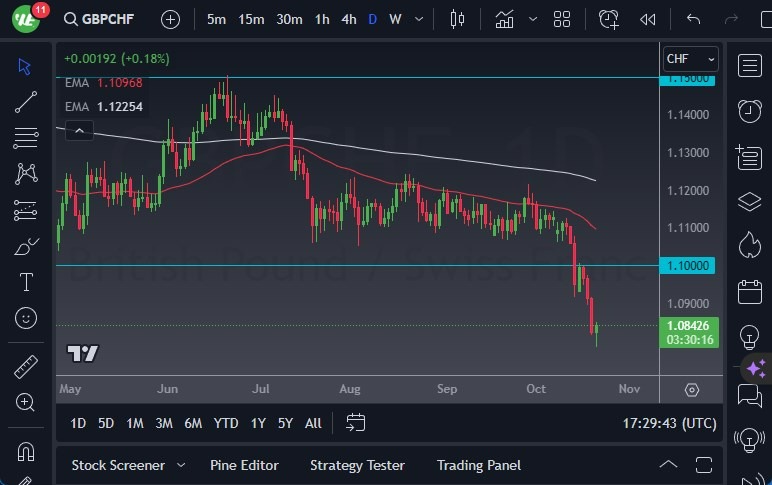The height and width of the screenshot is (485, 772).
Task: Select the 4h timeframe
Action: point(349,19)
